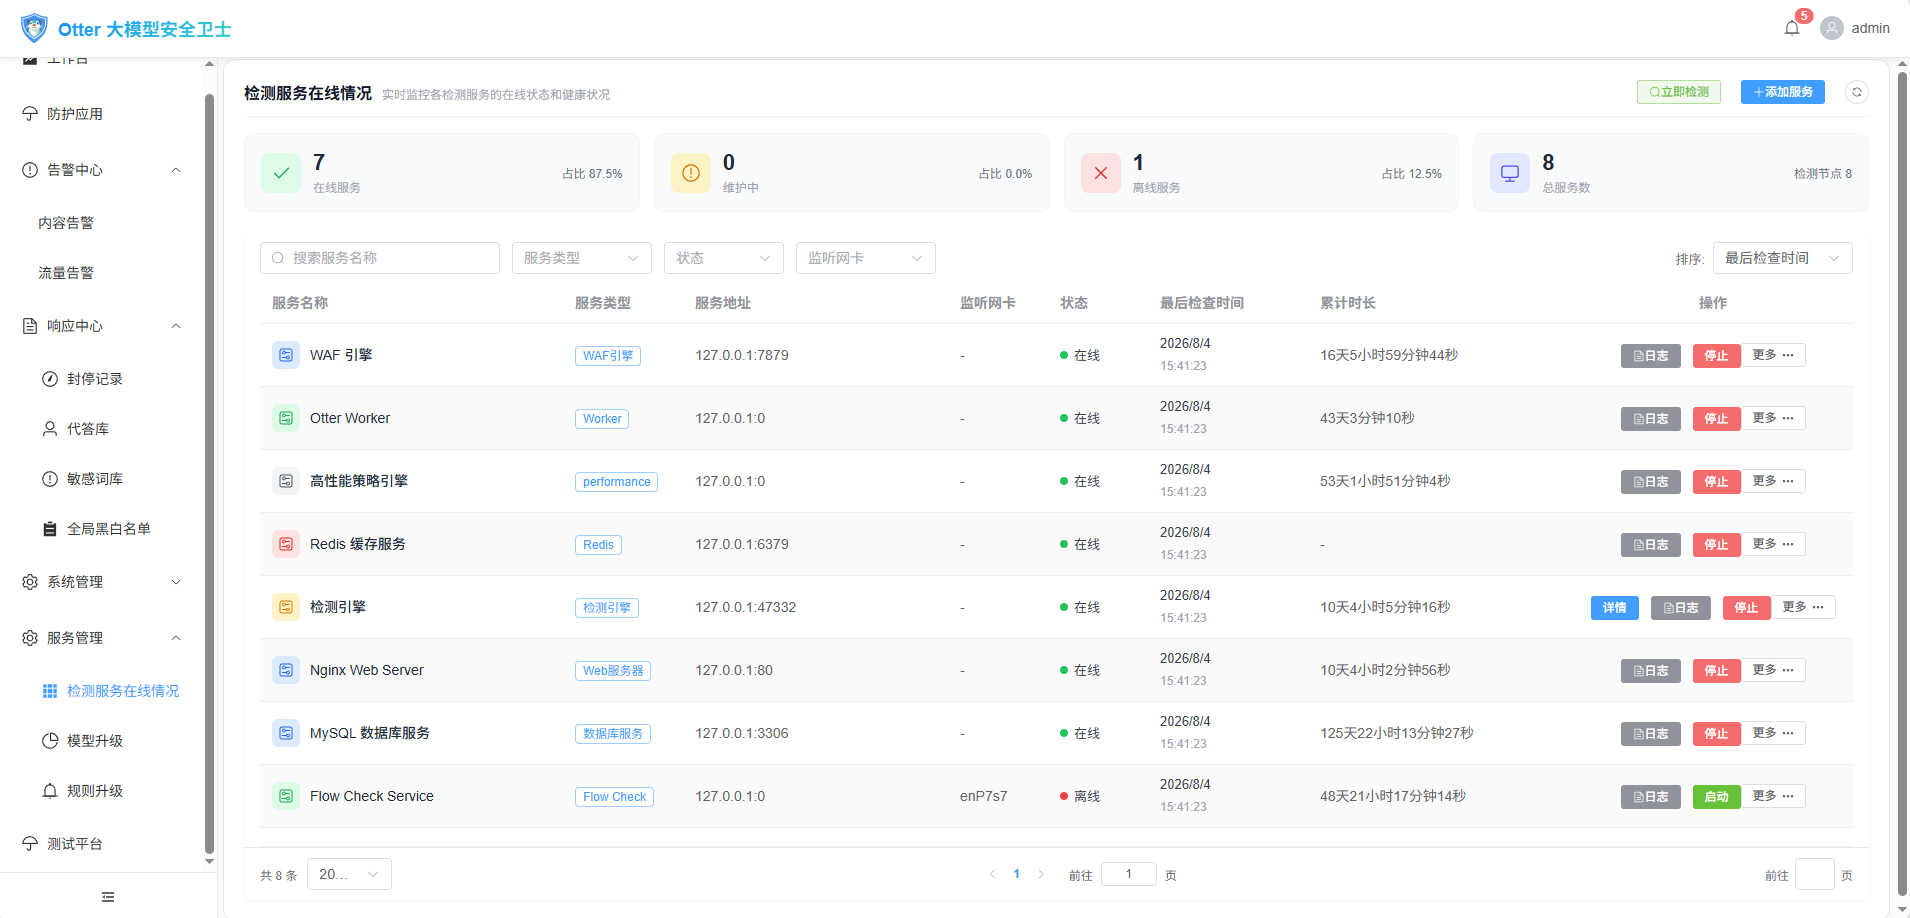This screenshot has width=1910, height=918.
Task: Click the performance service type tag
Action: click(616, 482)
